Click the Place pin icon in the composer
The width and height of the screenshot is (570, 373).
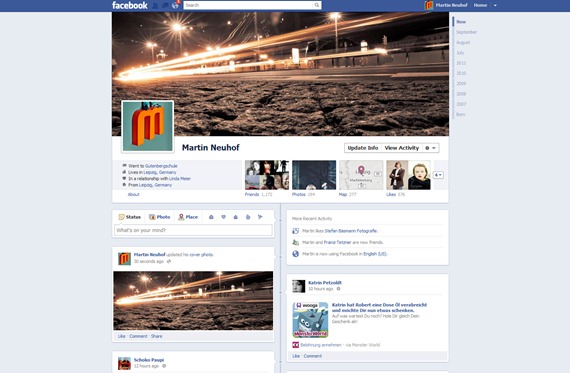click(x=181, y=217)
